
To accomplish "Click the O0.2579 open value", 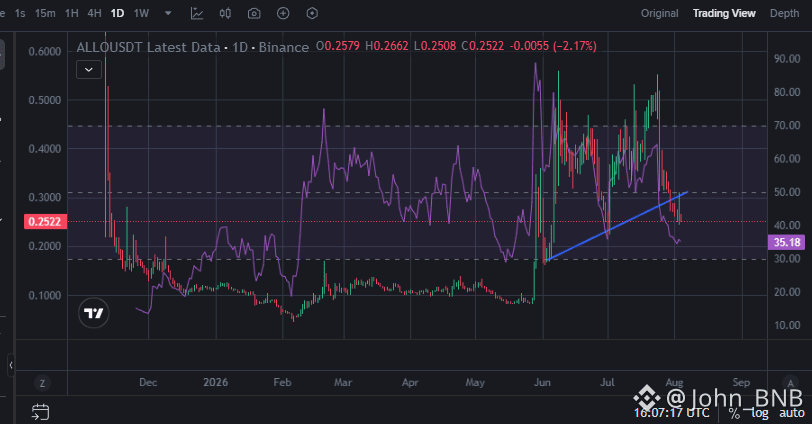I will 338,46.
